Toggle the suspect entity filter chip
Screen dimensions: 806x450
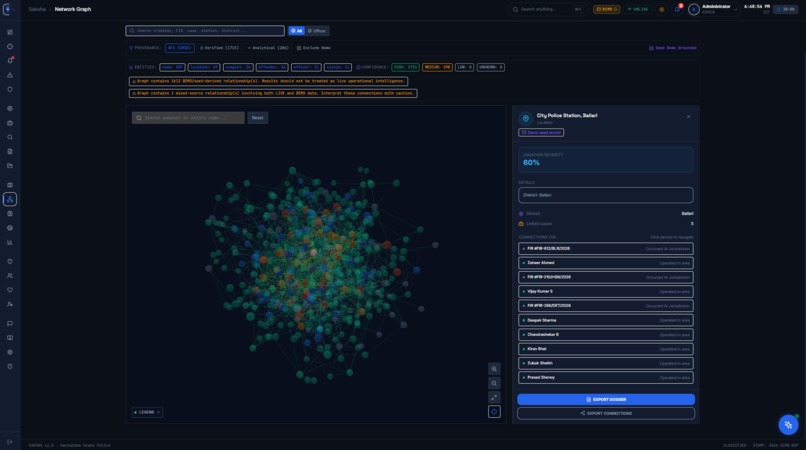click(x=238, y=67)
